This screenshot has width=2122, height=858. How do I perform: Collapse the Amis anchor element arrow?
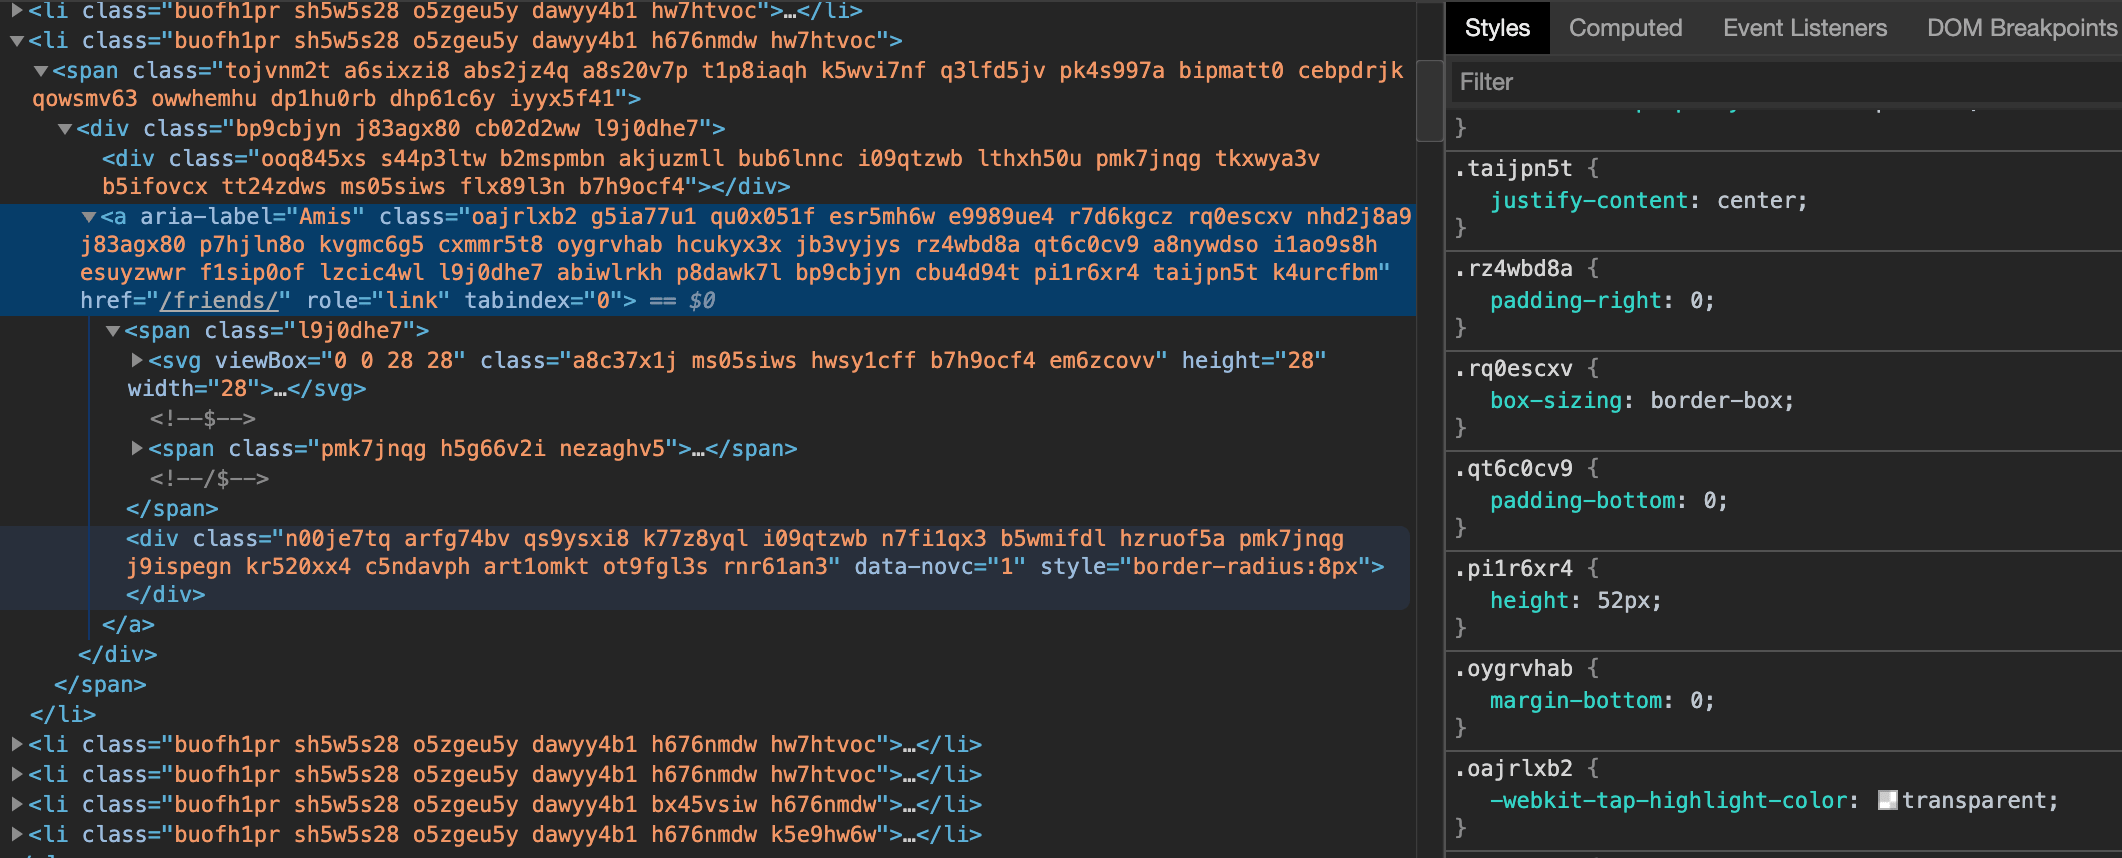pyautogui.click(x=89, y=217)
